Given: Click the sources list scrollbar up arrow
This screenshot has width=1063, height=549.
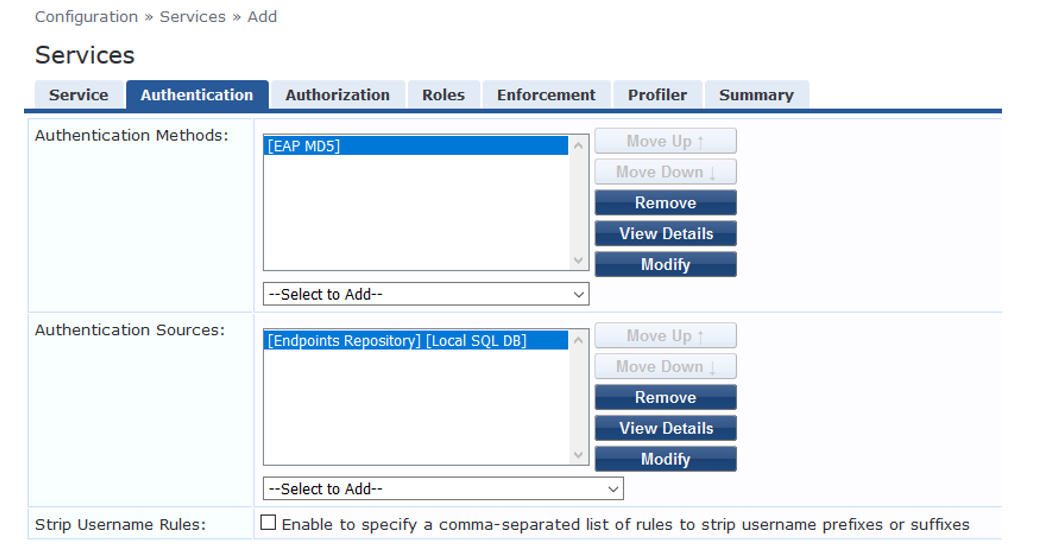Looking at the screenshot, I should (x=578, y=340).
